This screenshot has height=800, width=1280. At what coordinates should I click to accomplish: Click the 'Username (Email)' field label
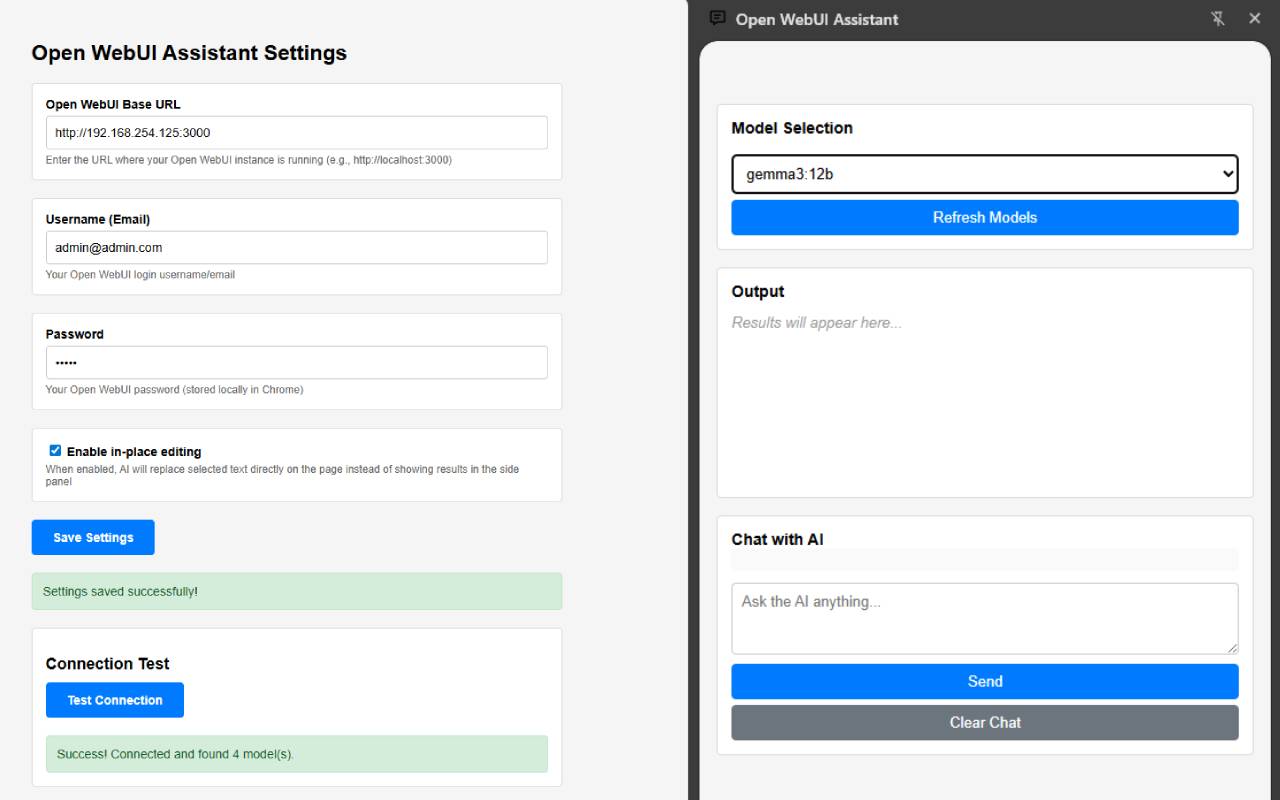click(98, 219)
